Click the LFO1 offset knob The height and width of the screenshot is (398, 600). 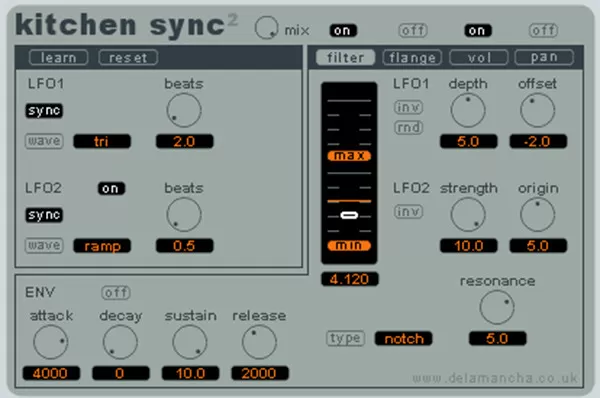[538, 110]
